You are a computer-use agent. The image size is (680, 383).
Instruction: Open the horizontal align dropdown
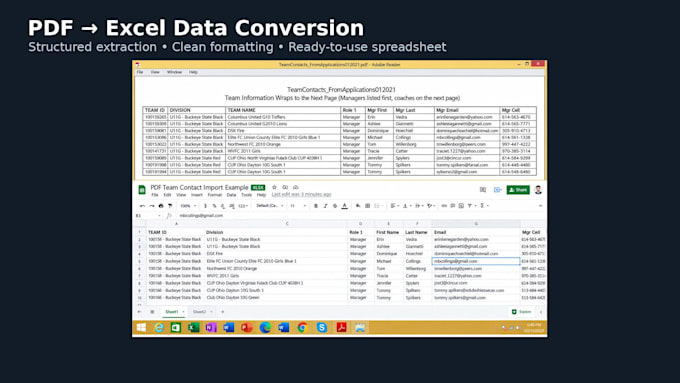395,206
